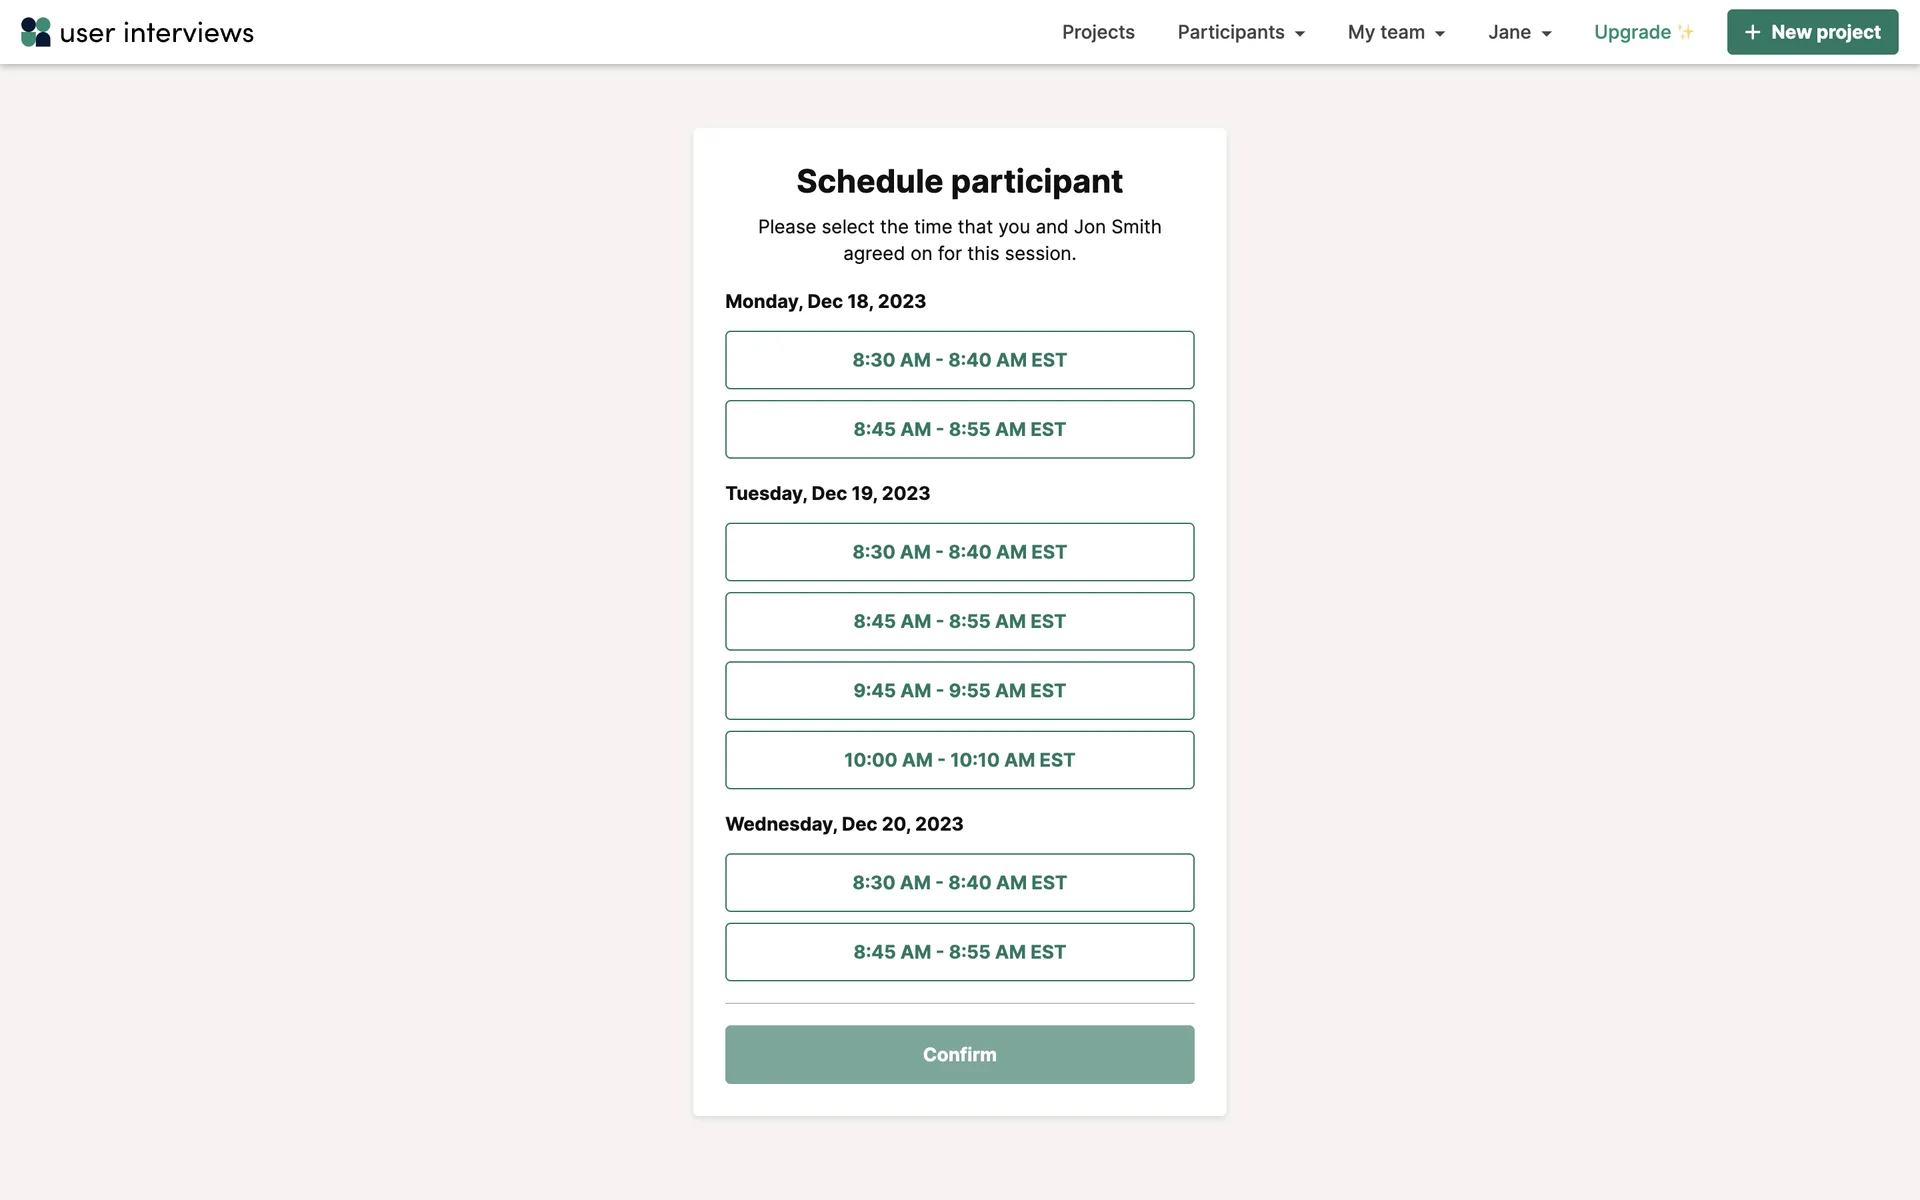Image resolution: width=1920 pixels, height=1200 pixels.
Task: Choose Monday 8:45 AM - 8:55 AM slot
Action: [959, 429]
